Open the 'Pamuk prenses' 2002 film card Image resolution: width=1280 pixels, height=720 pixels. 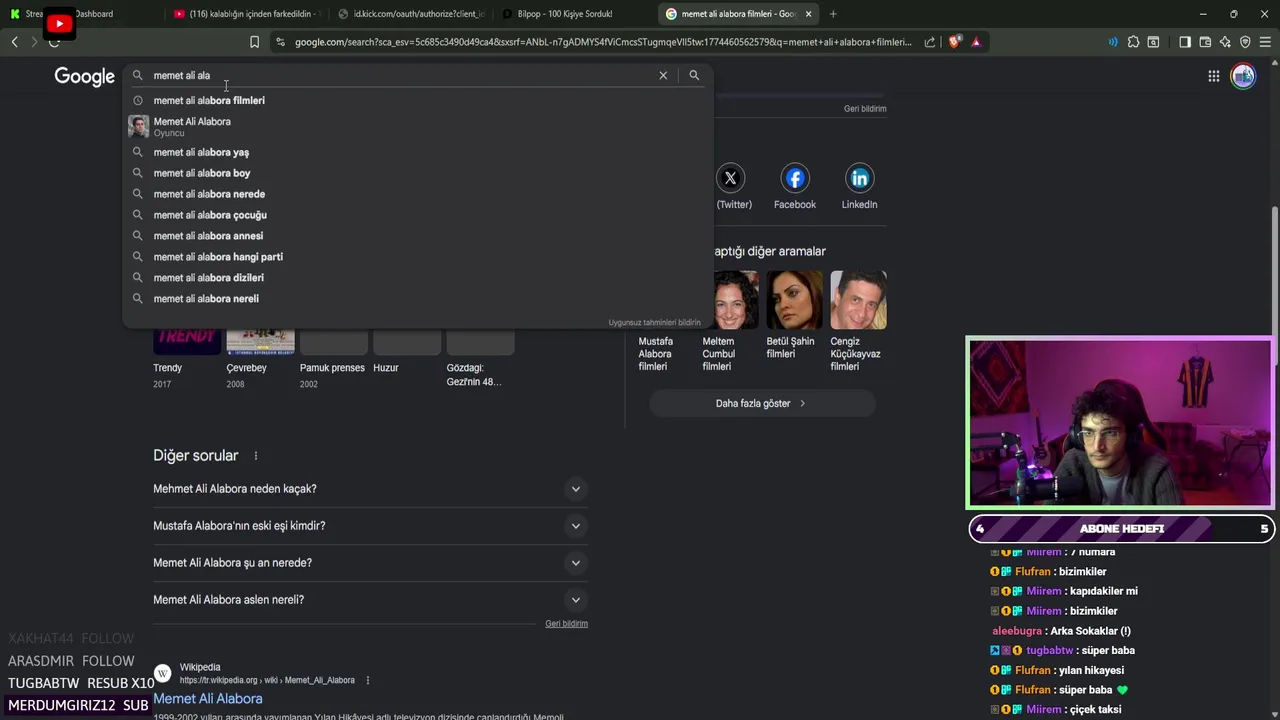333,360
